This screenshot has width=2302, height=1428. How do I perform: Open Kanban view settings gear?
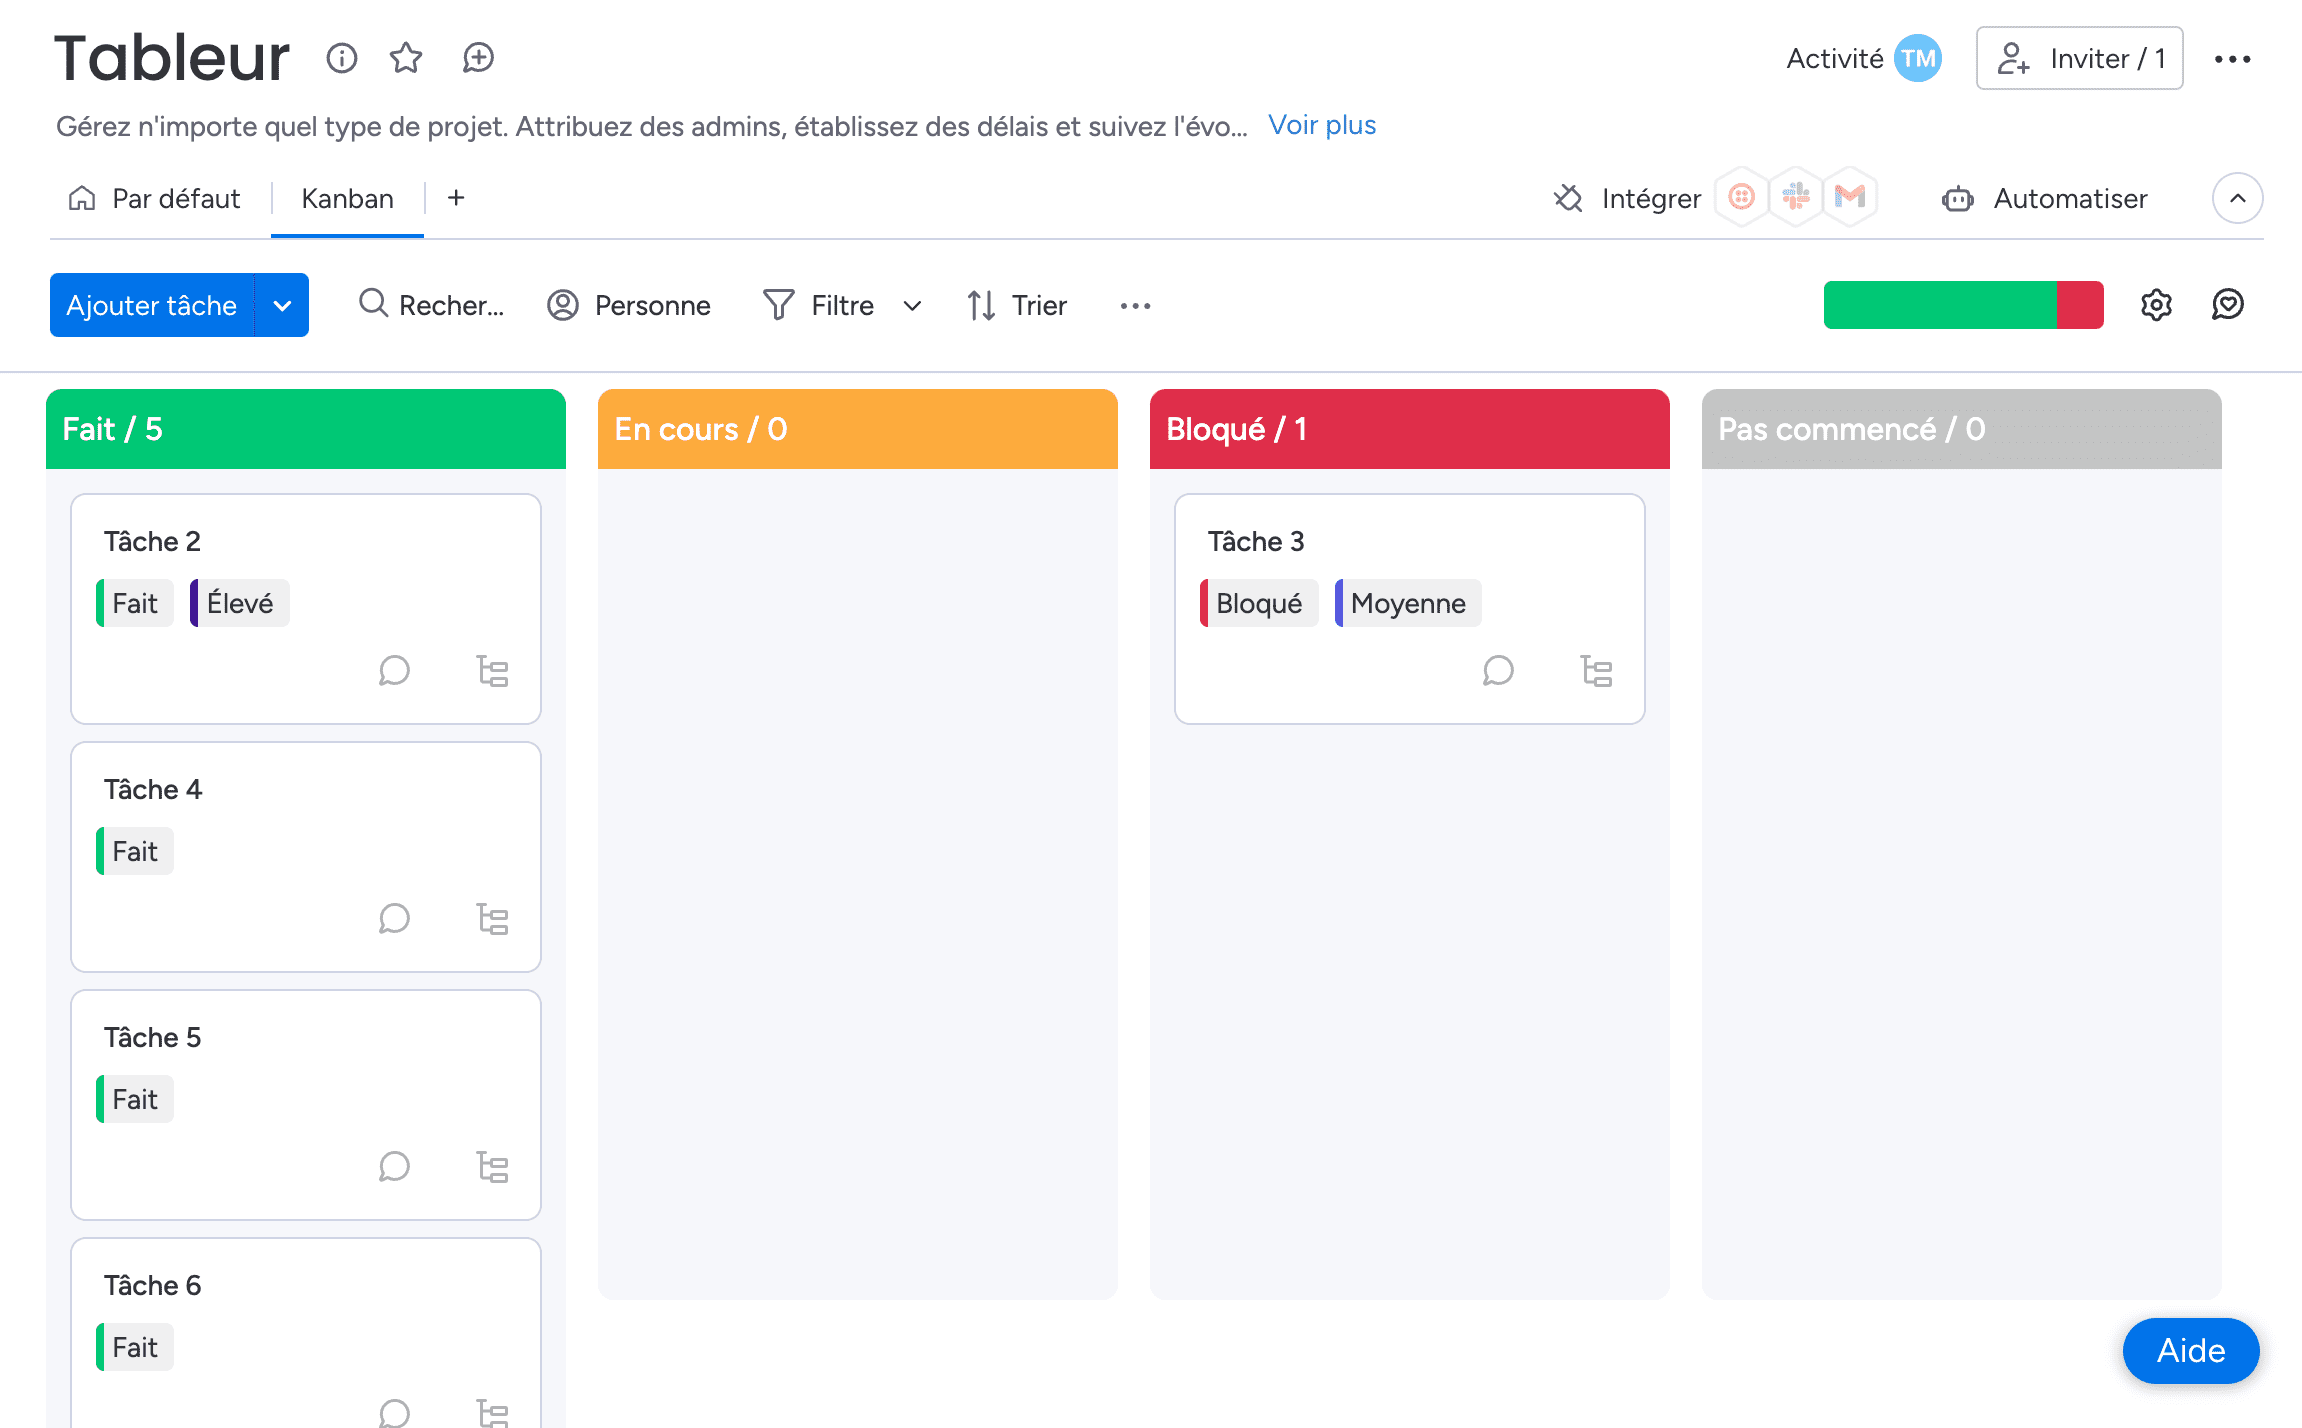[2156, 305]
